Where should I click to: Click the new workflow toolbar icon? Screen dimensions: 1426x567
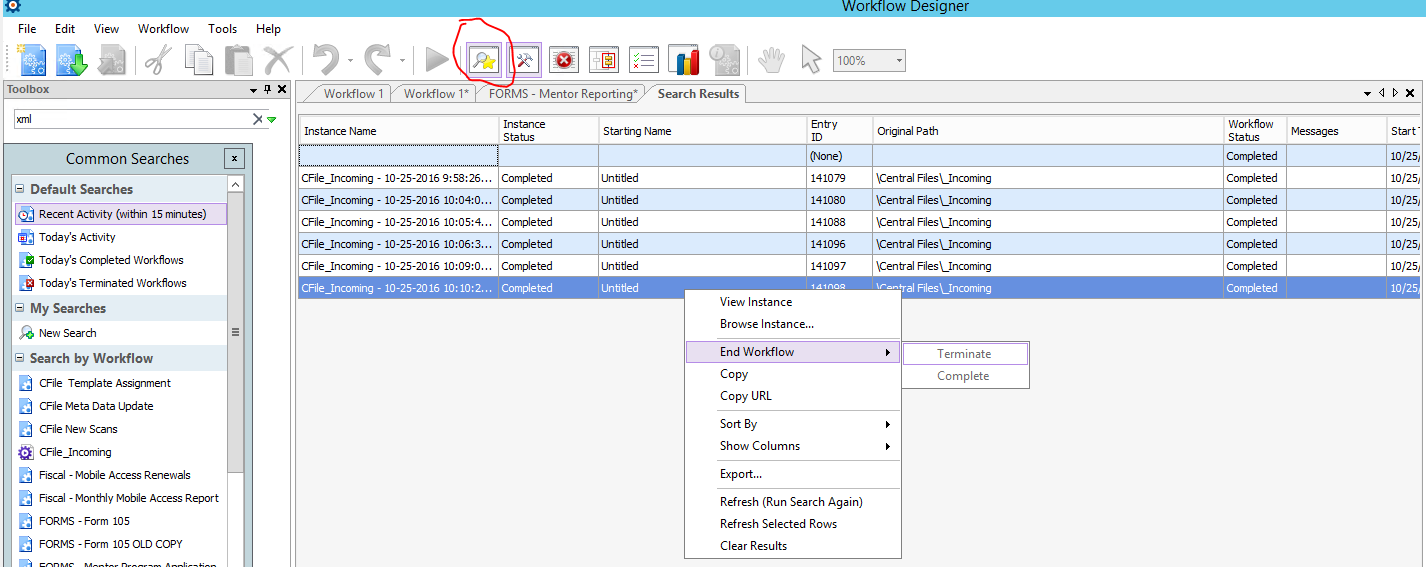(x=33, y=60)
